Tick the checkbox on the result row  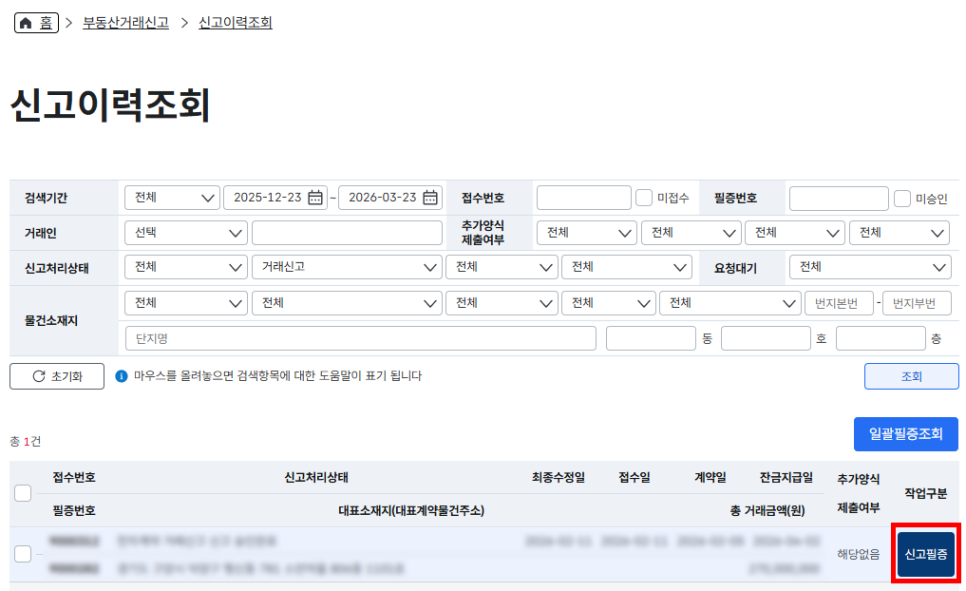coord(22,554)
